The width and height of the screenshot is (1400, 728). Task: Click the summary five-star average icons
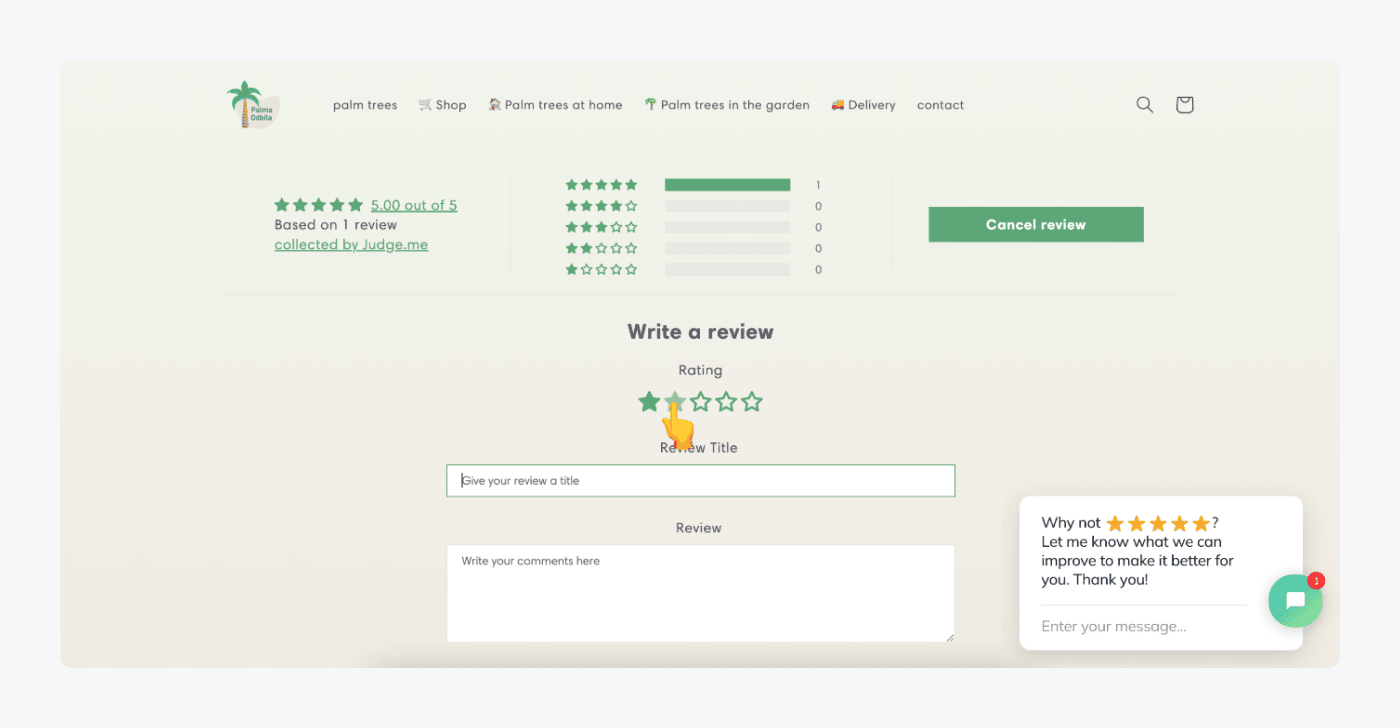point(319,205)
